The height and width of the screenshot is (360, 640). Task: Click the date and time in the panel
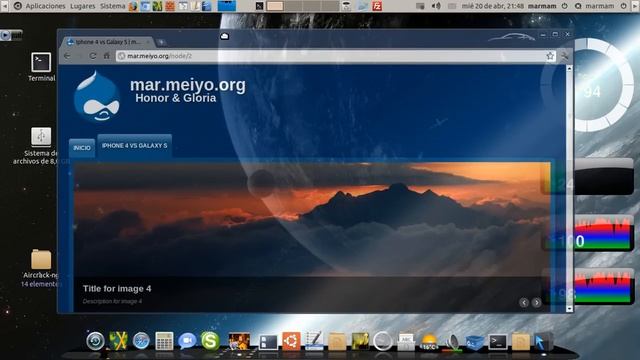pyautogui.click(x=493, y=6)
